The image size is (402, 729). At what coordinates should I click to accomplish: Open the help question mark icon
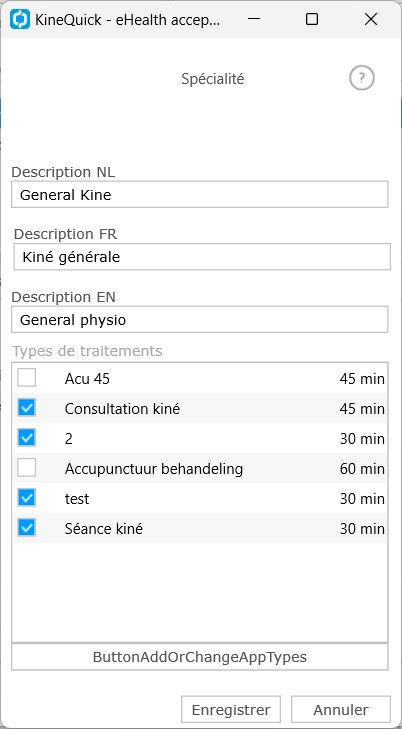pyautogui.click(x=362, y=79)
